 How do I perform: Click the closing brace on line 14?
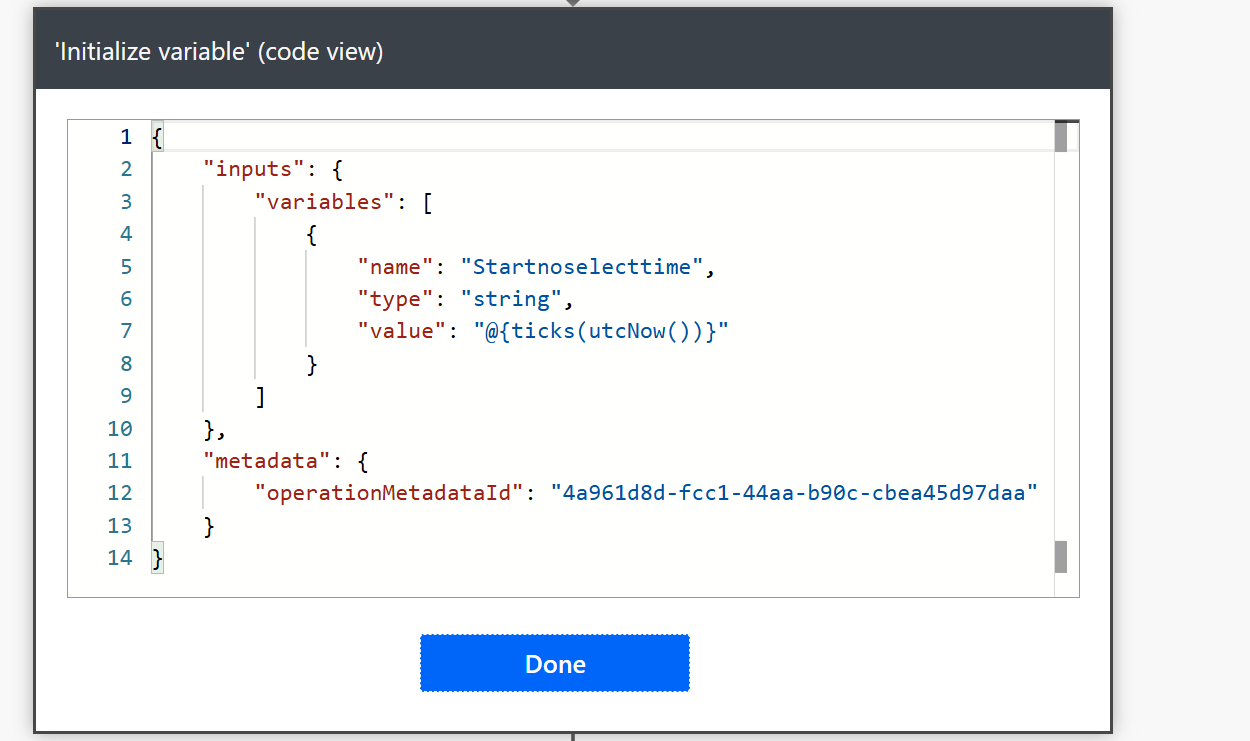click(157, 558)
